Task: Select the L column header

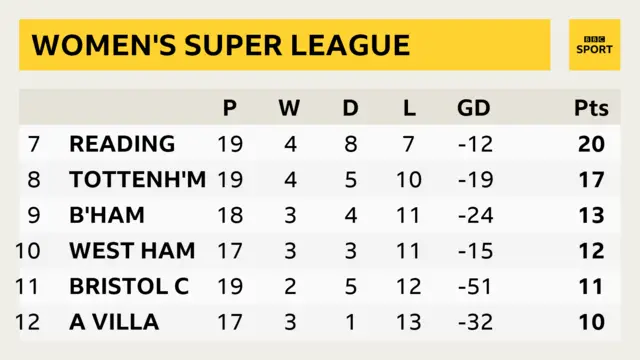Action: (409, 108)
